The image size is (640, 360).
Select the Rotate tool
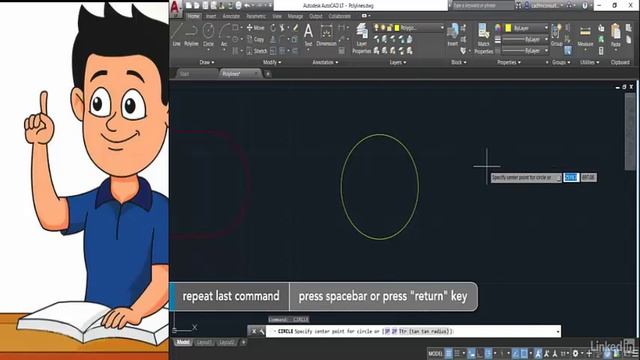(x=273, y=28)
